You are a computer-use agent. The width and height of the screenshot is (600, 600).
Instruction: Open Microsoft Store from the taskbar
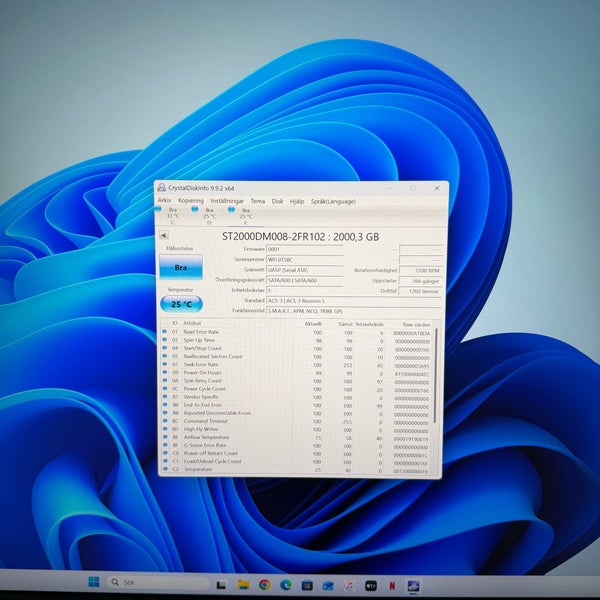[307, 585]
